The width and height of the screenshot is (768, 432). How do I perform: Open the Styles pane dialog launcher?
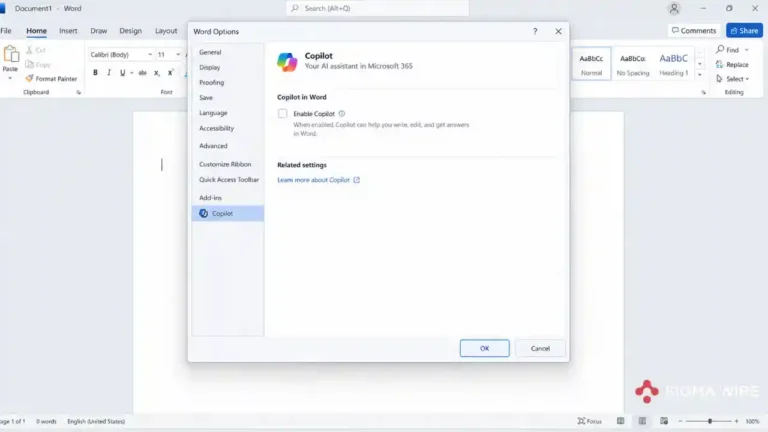pos(703,92)
